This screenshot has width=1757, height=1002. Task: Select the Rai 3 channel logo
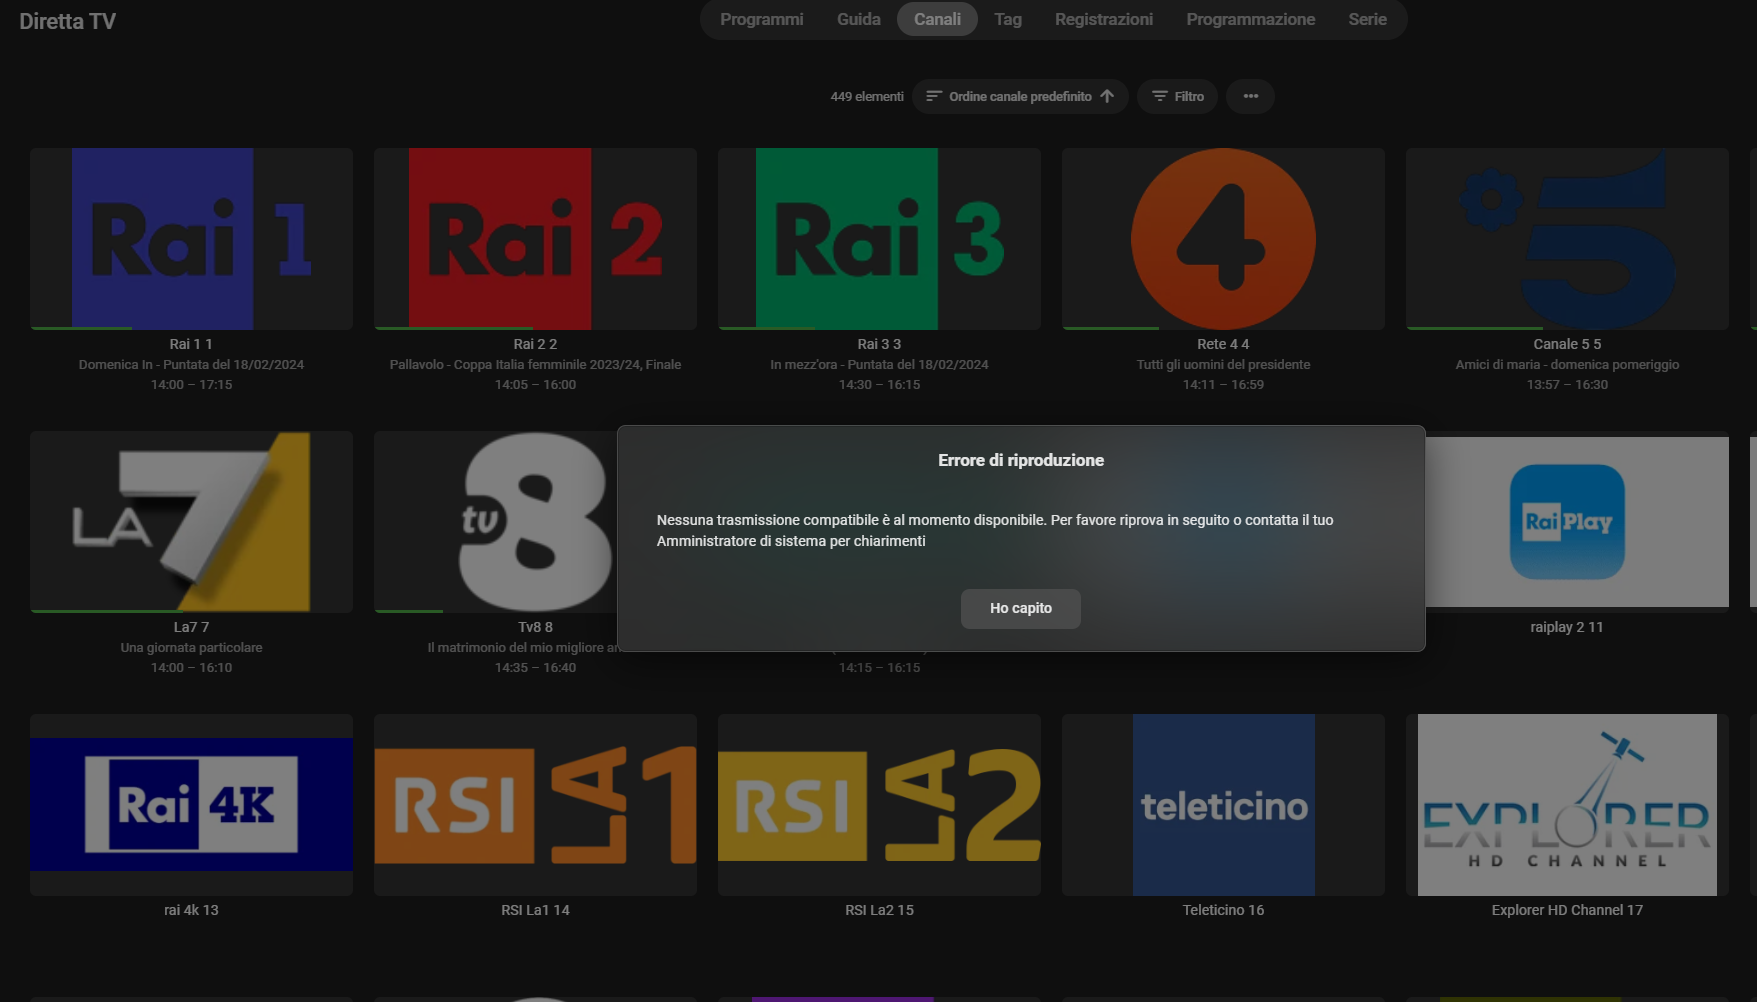(879, 239)
